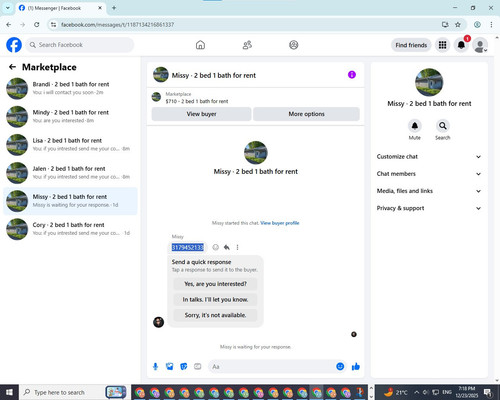Open the Groups icon in top navigation
This screenshot has width=500, height=400.
[294, 45]
